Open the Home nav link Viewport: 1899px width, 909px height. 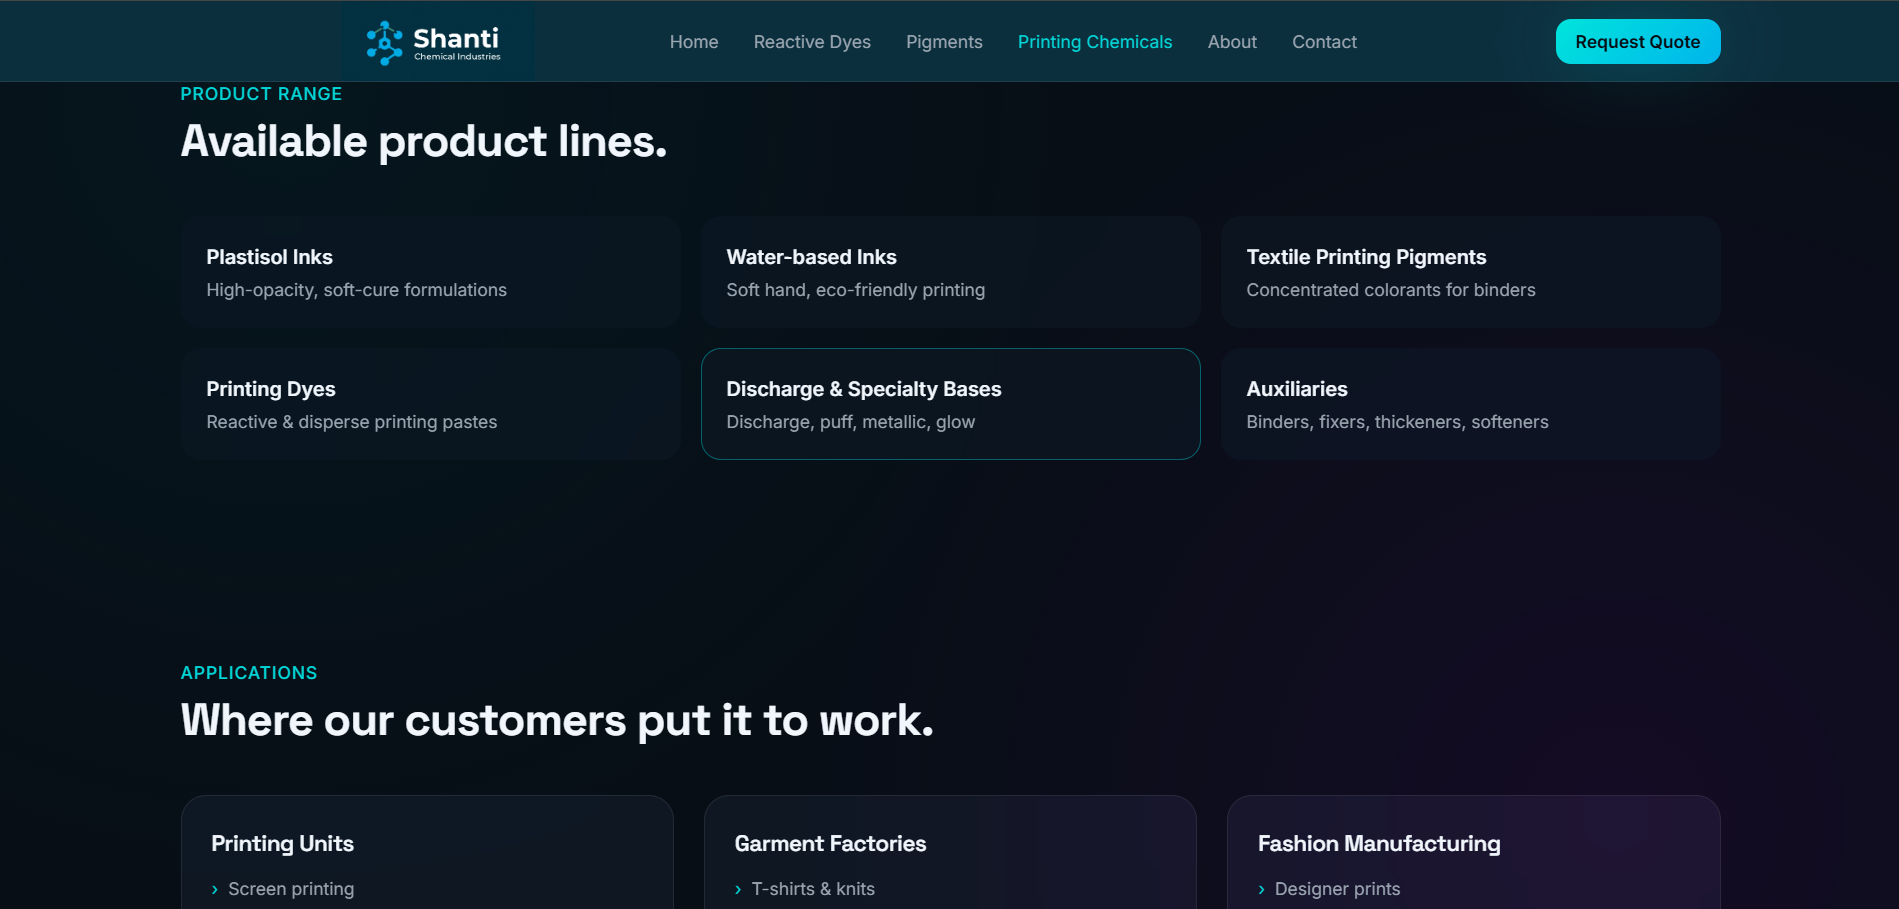pos(694,42)
